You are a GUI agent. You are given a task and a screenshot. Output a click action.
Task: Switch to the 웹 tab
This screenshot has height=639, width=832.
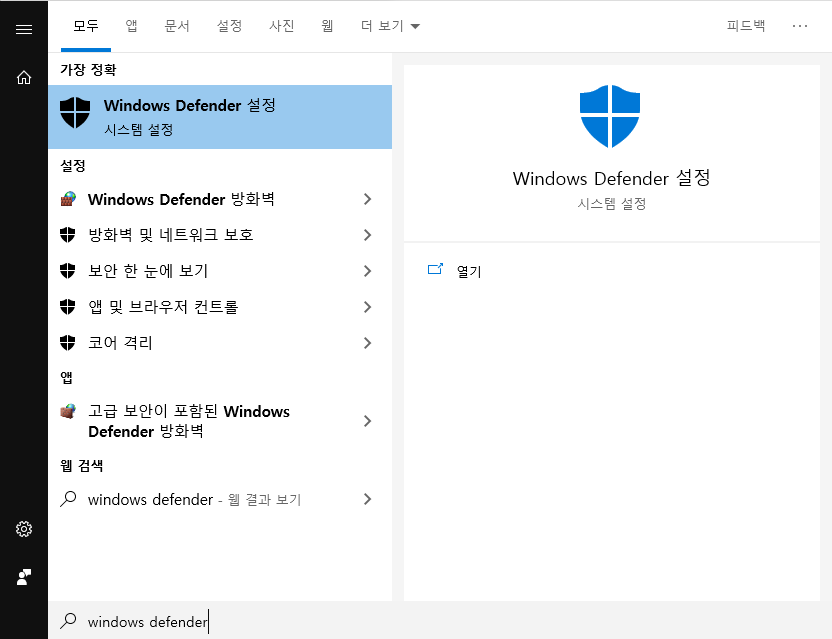click(x=327, y=25)
